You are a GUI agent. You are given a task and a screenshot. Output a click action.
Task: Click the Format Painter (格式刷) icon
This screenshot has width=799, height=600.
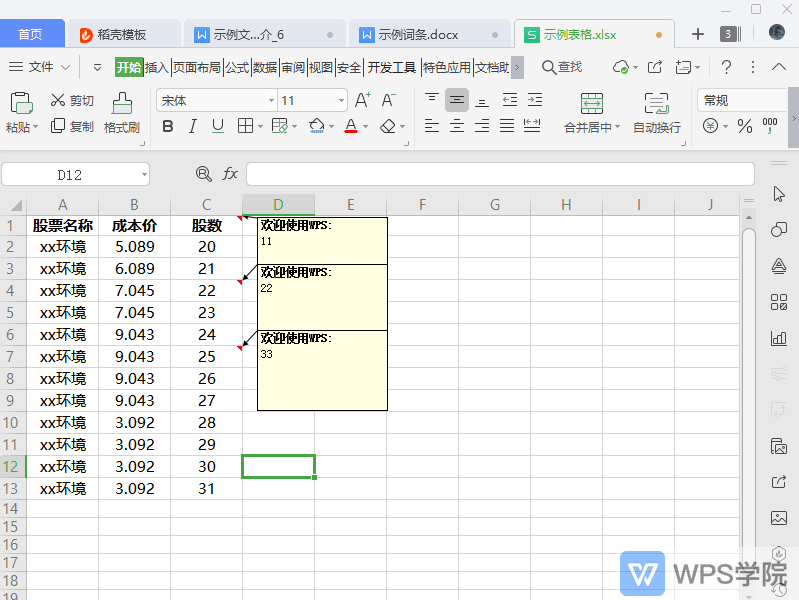(122, 103)
